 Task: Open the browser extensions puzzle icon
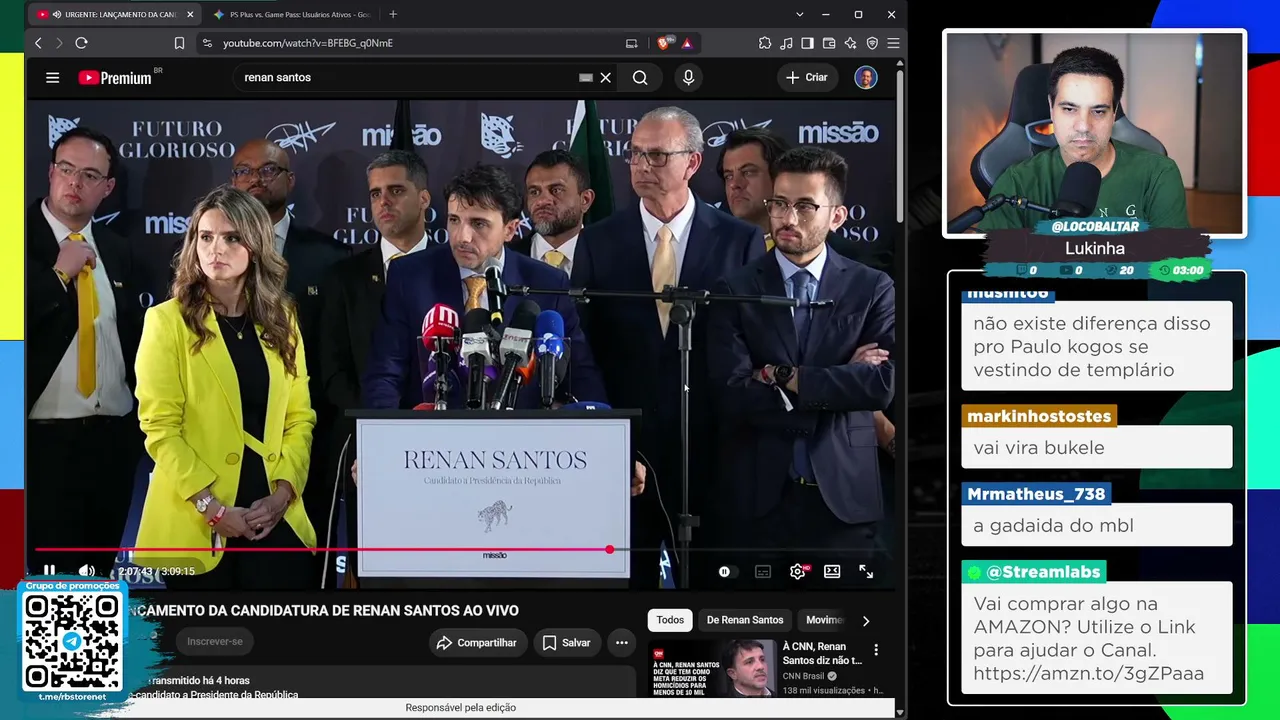tap(765, 43)
